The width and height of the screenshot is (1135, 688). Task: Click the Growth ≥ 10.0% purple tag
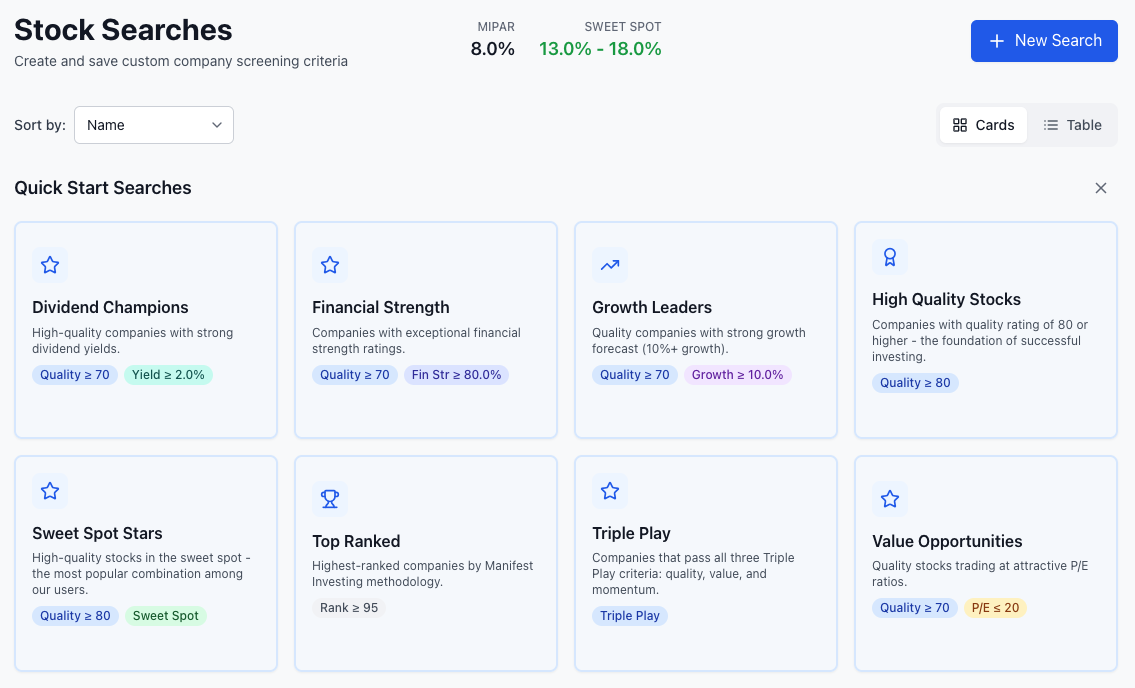[738, 375]
